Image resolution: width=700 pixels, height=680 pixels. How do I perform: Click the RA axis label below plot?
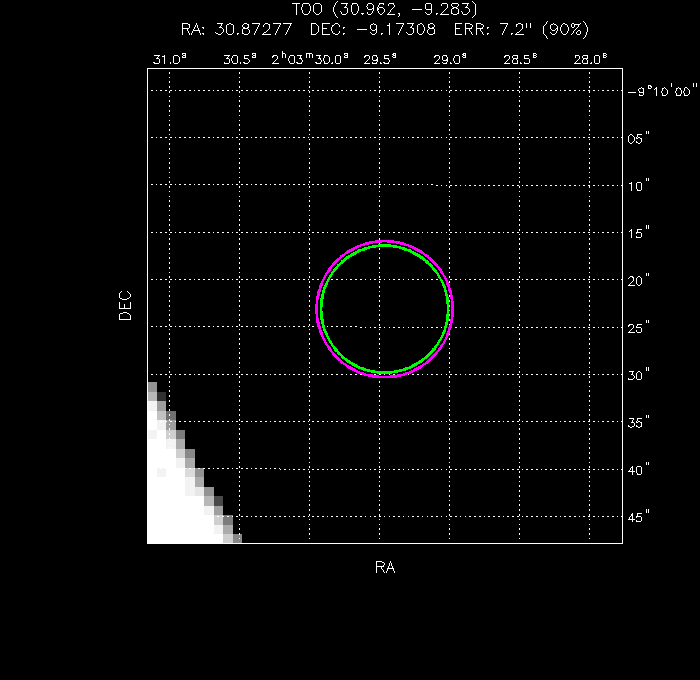(385, 567)
